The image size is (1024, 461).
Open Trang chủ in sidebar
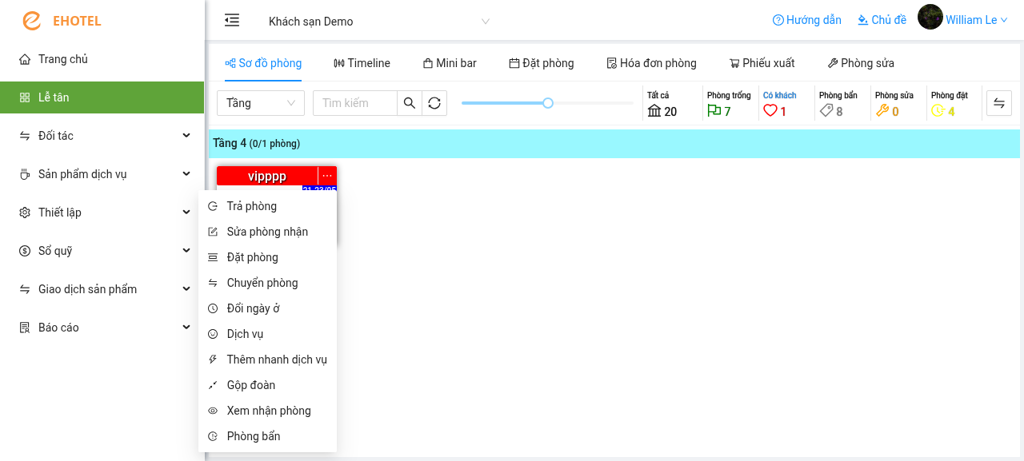click(102, 59)
